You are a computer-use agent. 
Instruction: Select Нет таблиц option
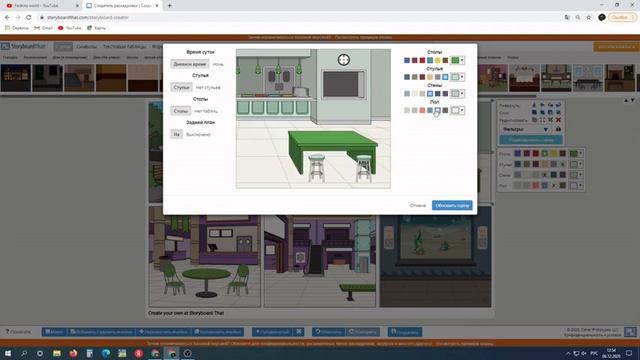[206, 111]
